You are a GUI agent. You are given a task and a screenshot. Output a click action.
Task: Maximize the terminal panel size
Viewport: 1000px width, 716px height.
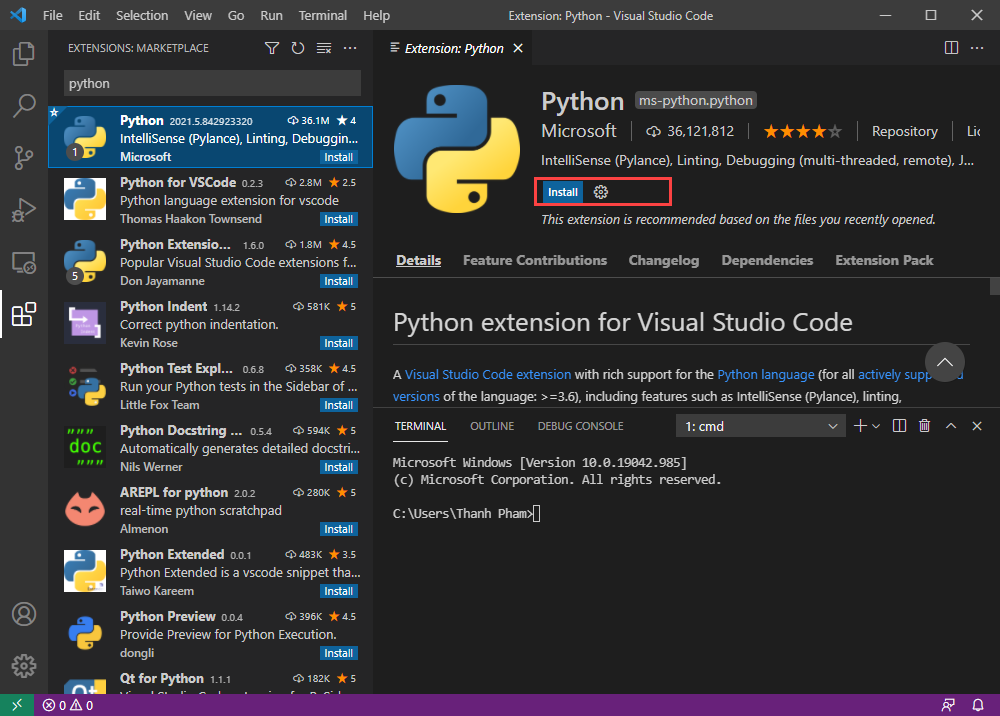tap(951, 426)
